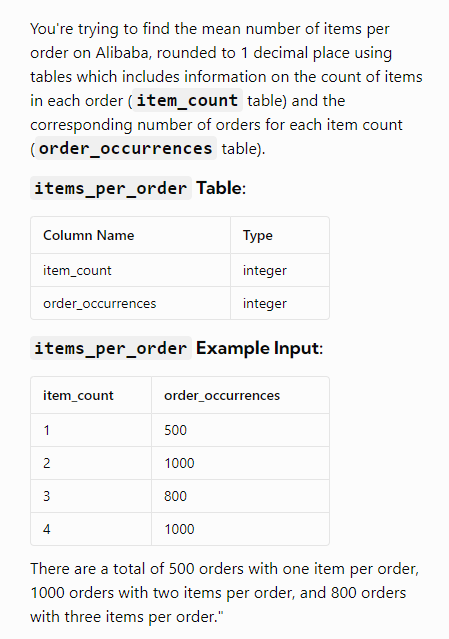This screenshot has width=449, height=639.
Task: Click integer type beside item_count
Action: pos(265,271)
